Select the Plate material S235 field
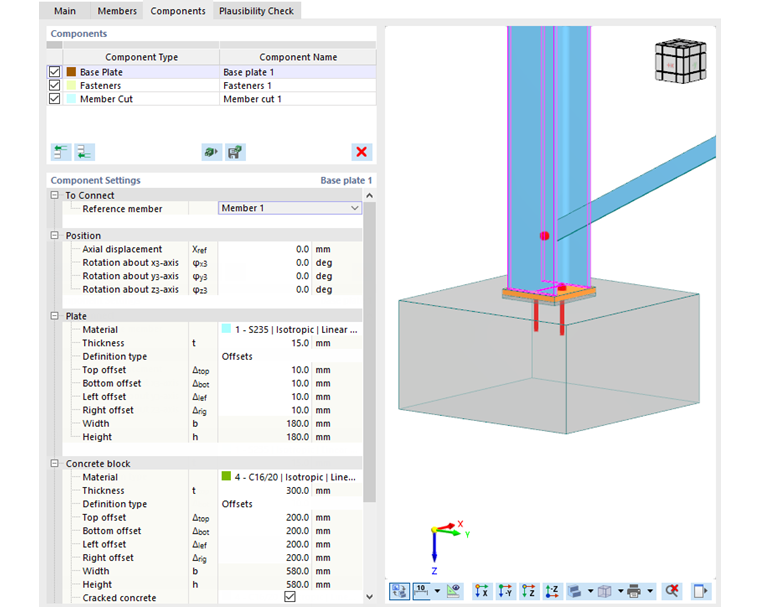Image resolution: width=760 pixels, height=607 pixels. click(x=290, y=329)
